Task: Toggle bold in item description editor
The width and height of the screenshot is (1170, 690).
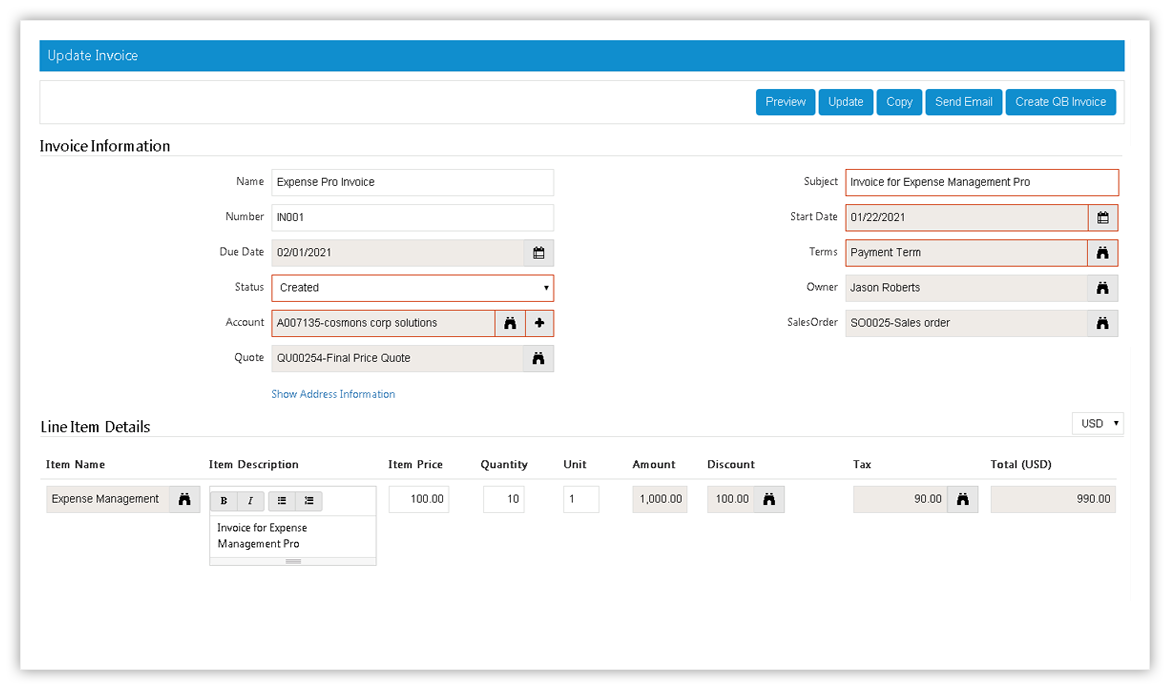Action: [224, 501]
